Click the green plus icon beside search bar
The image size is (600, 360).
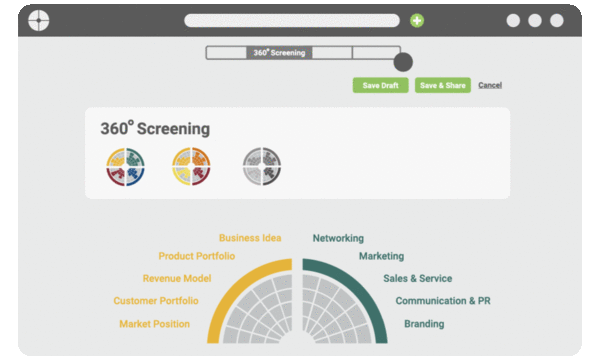coord(417,20)
